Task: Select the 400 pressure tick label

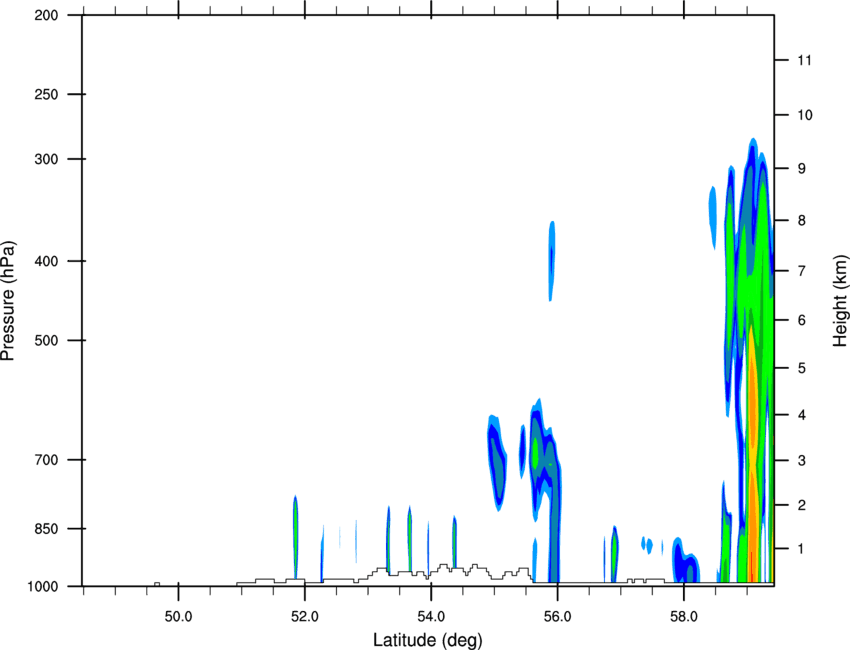Action: pyautogui.click(x=46, y=261)
